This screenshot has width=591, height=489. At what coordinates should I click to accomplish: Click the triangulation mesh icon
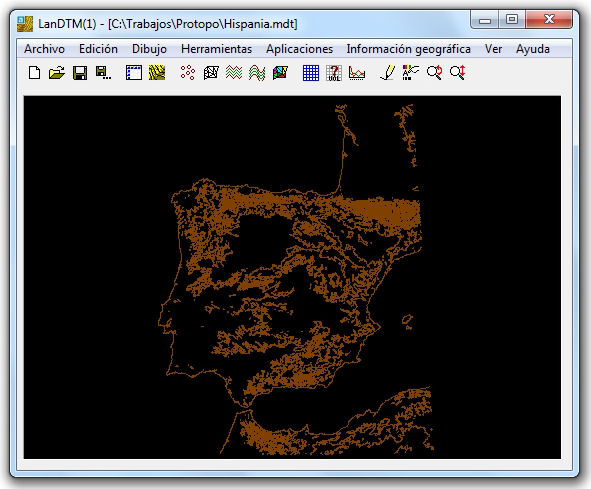click(211, 72)
